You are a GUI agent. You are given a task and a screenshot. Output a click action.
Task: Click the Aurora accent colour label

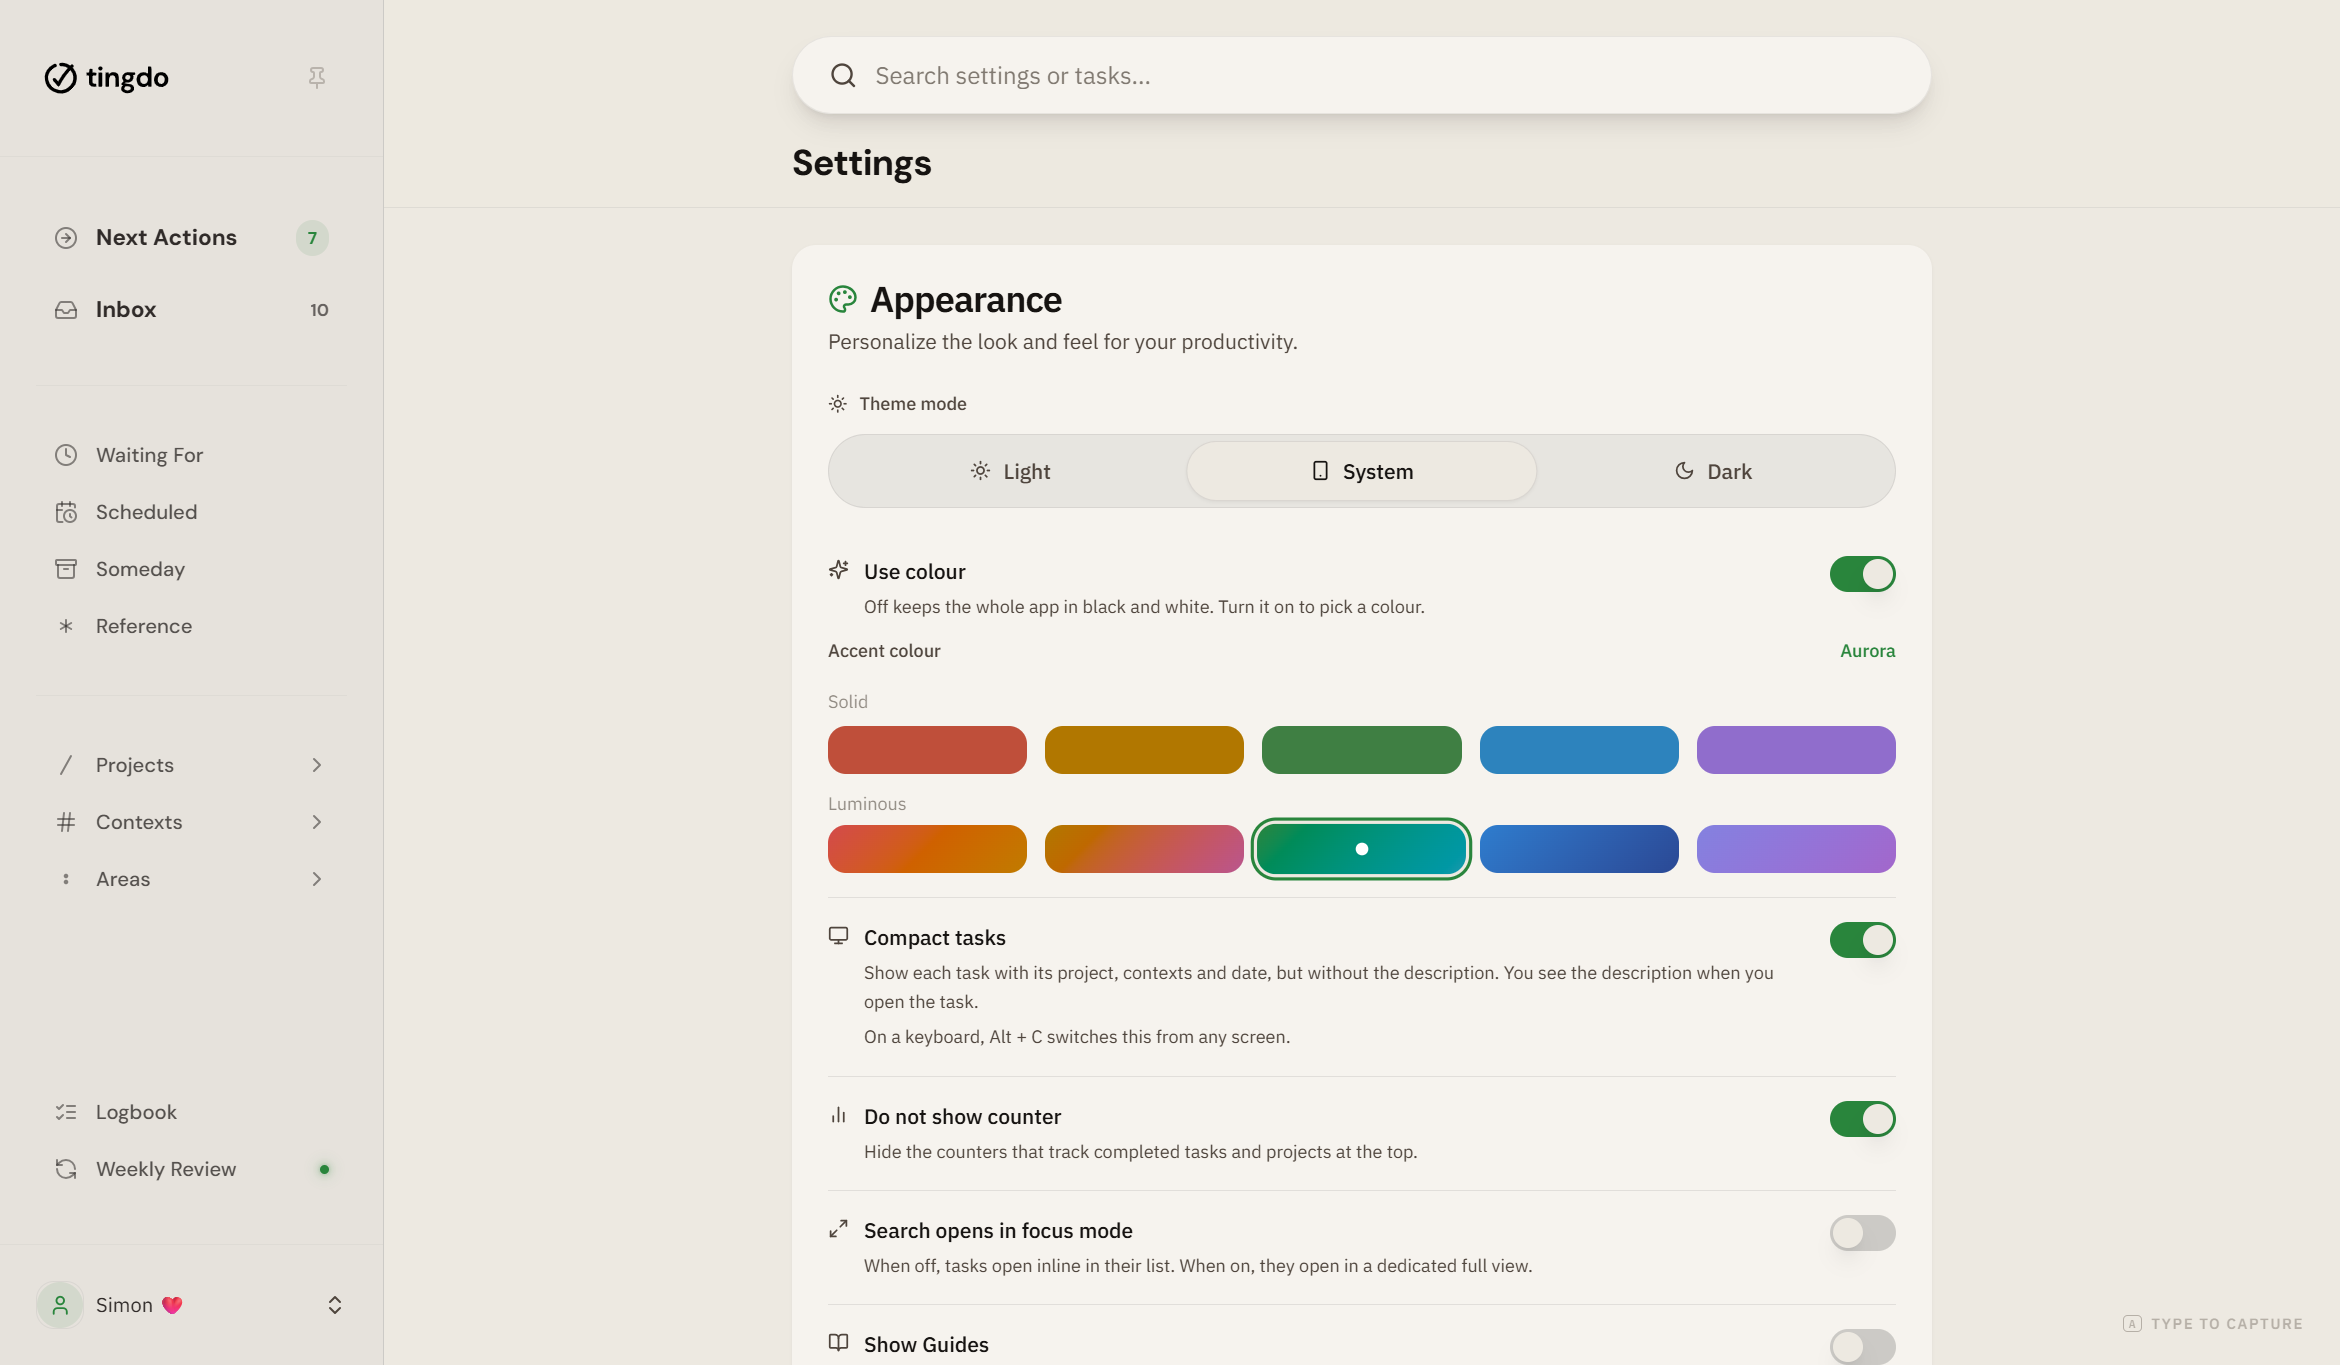coord(1867,651)
